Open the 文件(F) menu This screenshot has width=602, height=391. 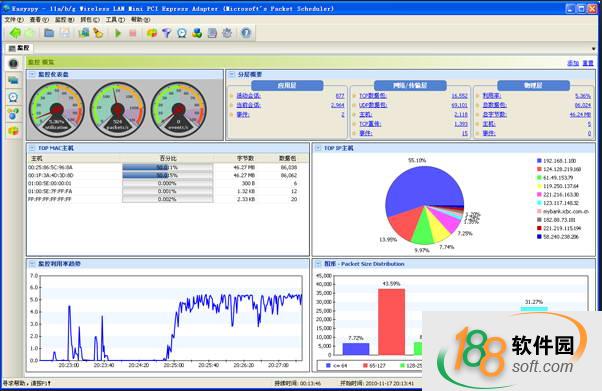[14, 19]
